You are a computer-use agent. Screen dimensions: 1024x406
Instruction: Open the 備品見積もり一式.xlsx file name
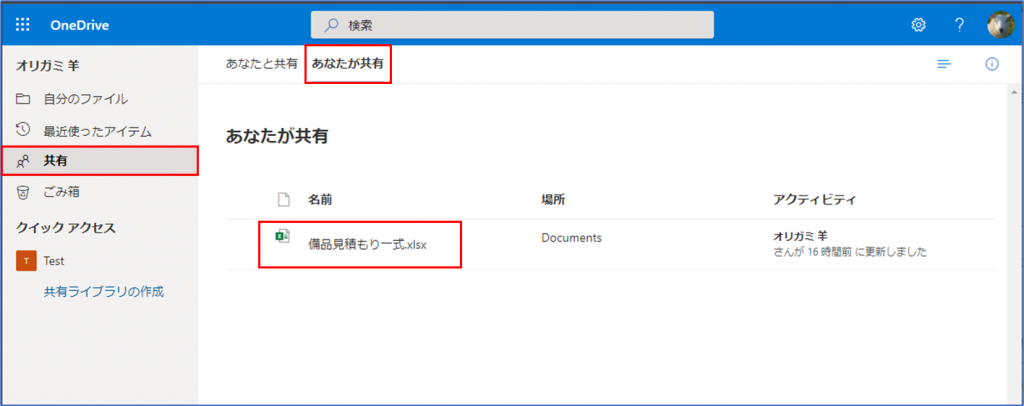[367, 245]
